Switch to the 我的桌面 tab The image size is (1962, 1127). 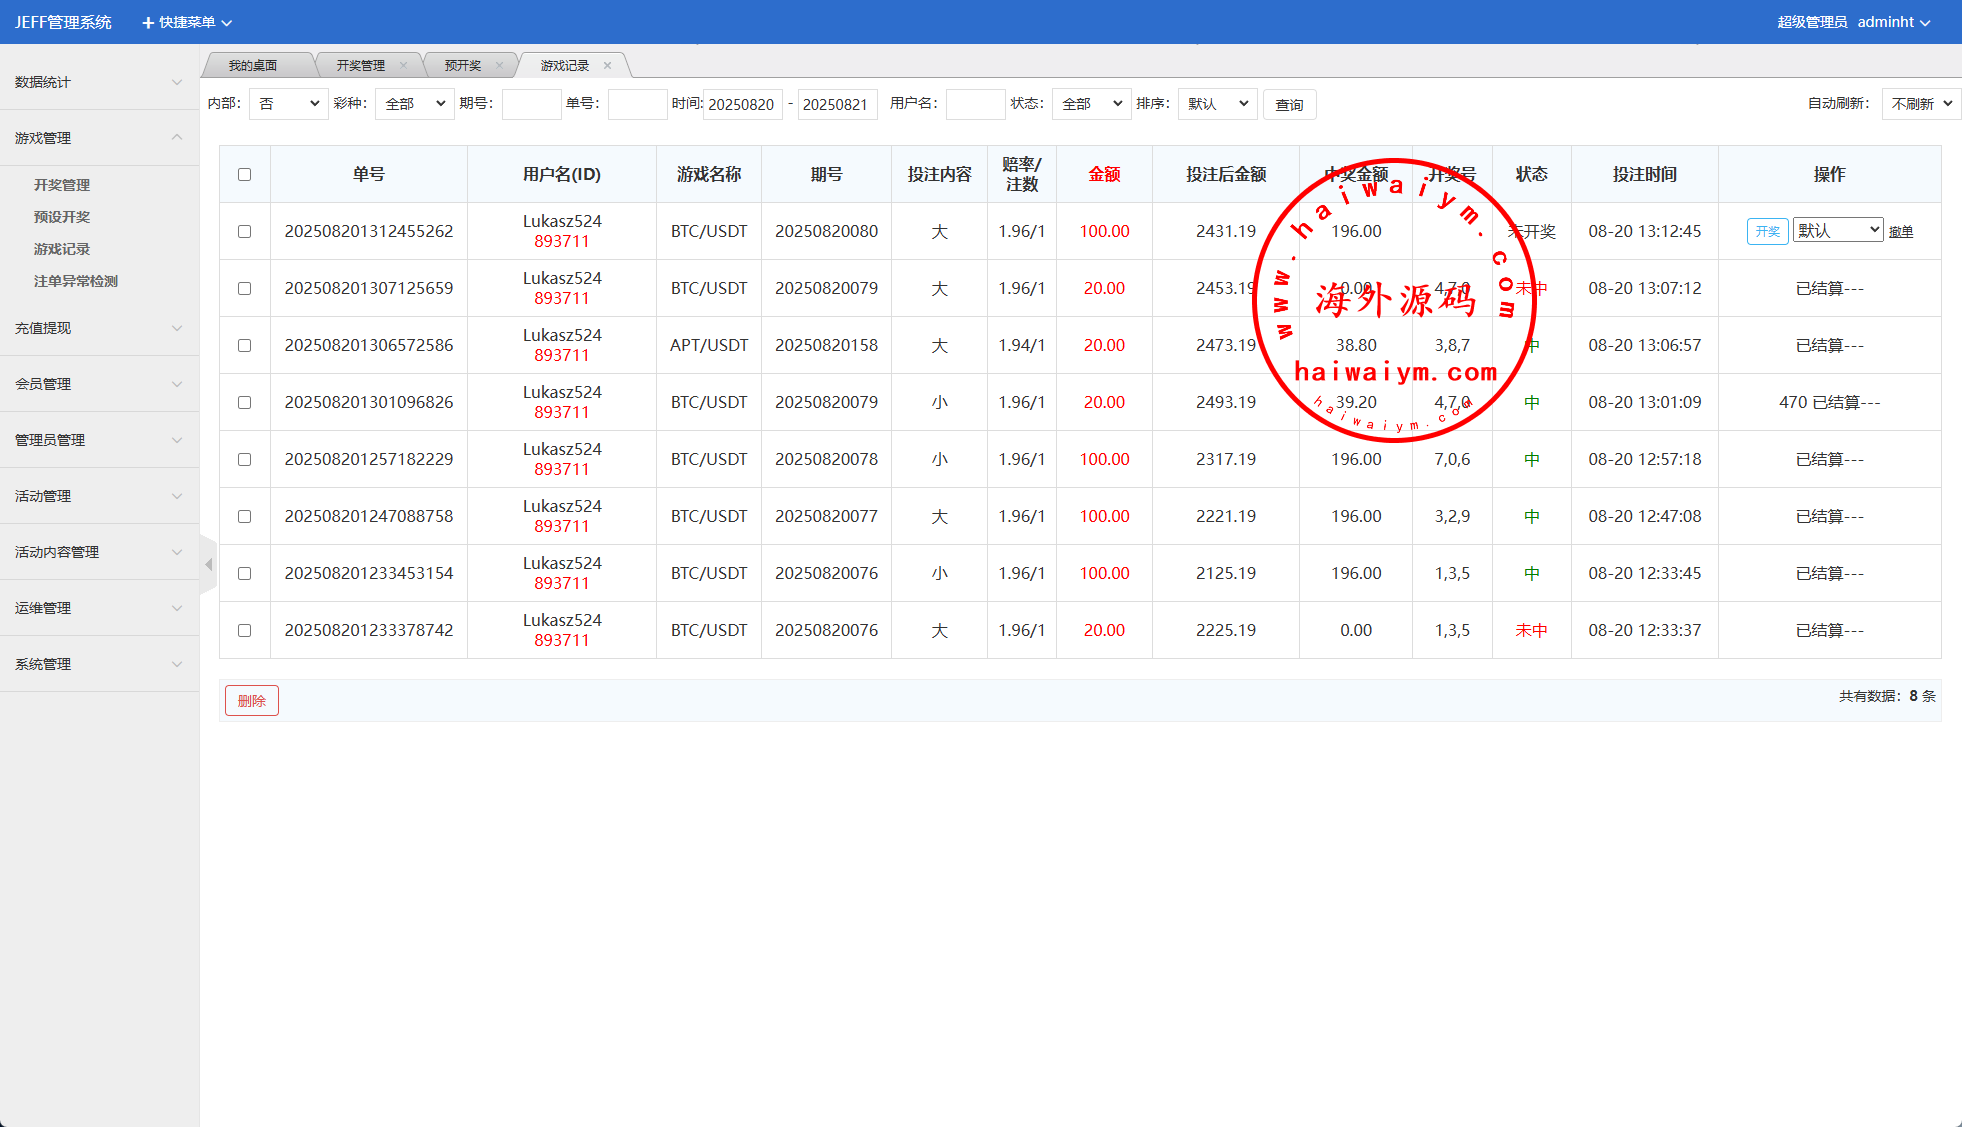(253, 66)
